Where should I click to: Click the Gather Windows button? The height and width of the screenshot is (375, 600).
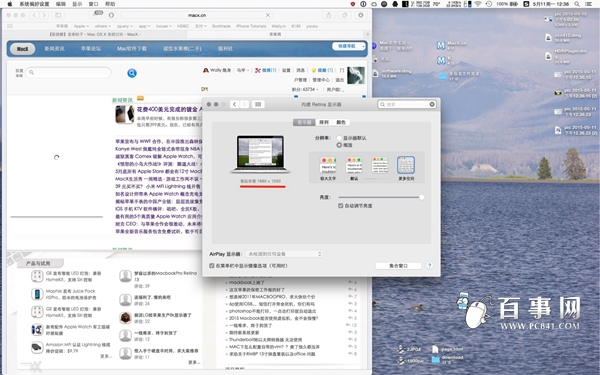[x=398, y=266]
